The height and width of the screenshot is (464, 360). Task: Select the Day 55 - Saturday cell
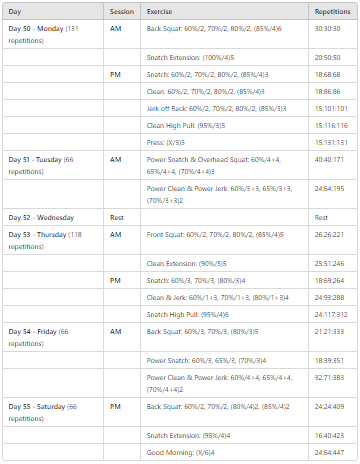(53, 412)
